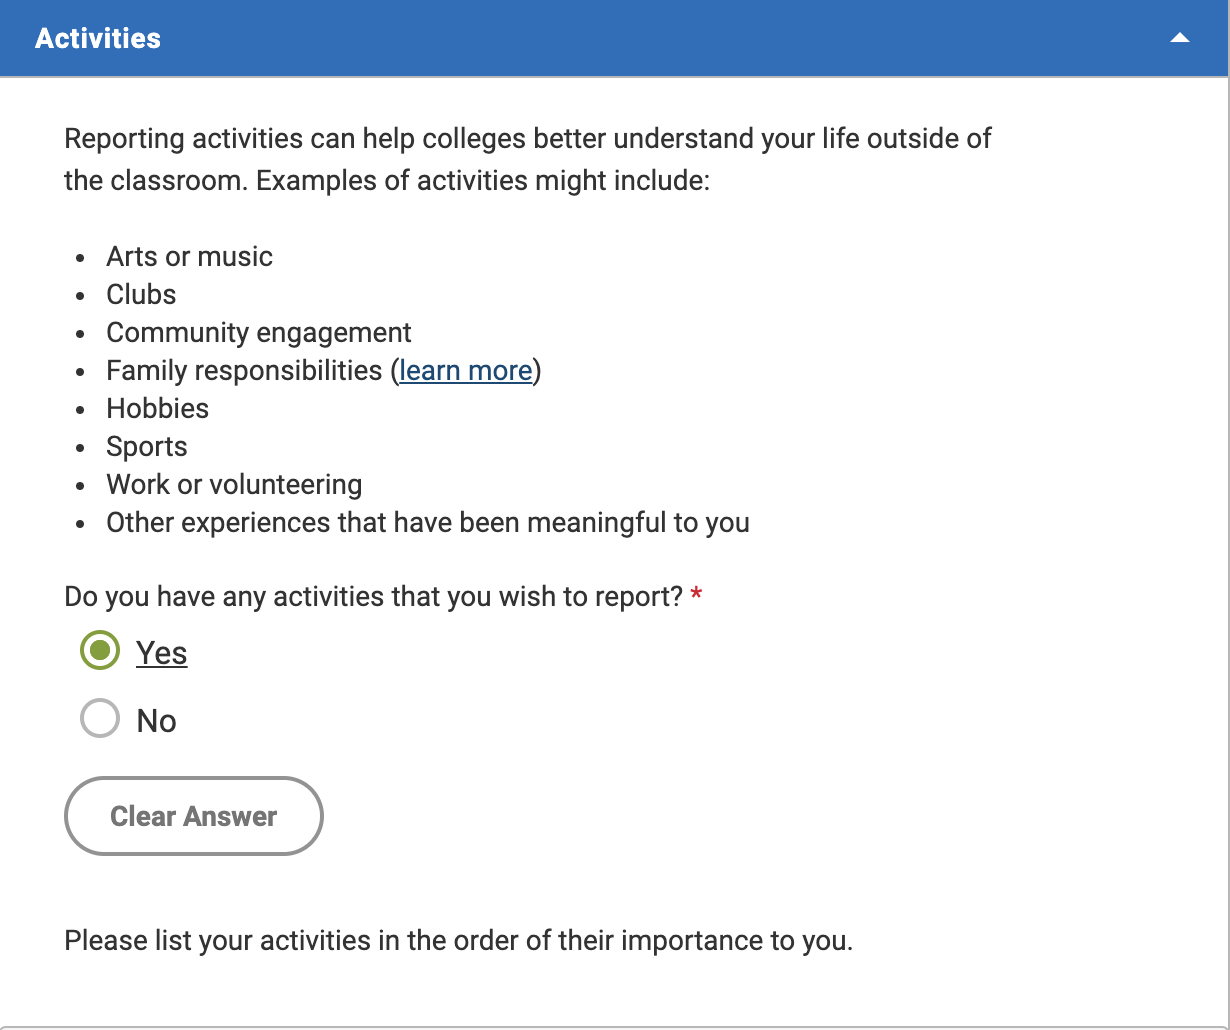This screenshot has height=1030, width=1230.
Task: Click the Hobbies list item
Action: point(158,408)
